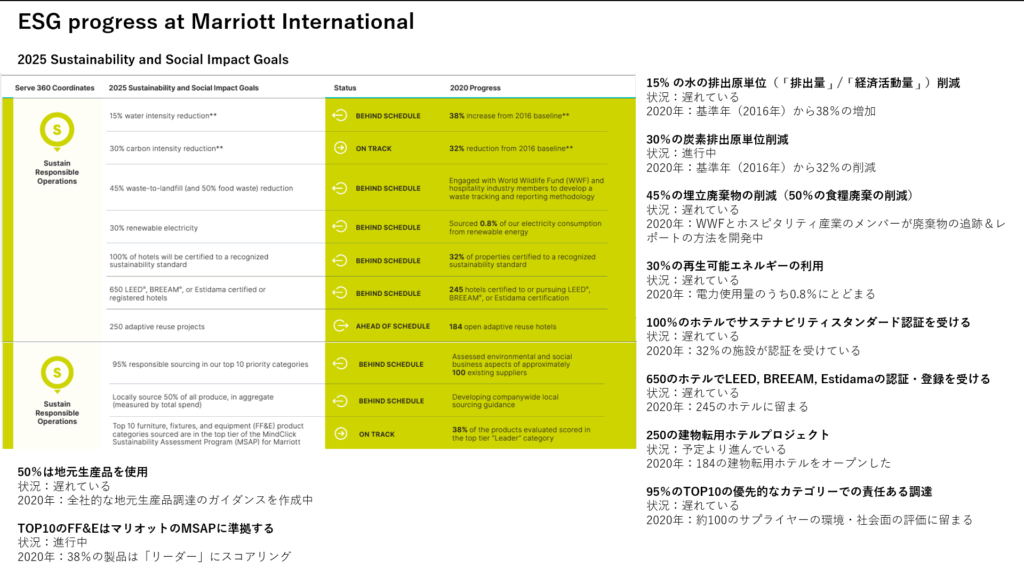Image resolution: width=1024 pixels, height=577 pixels.
Task: Click the arrow icon beside AHEAD OF SCHEDULE
Action: pos(340,326)
